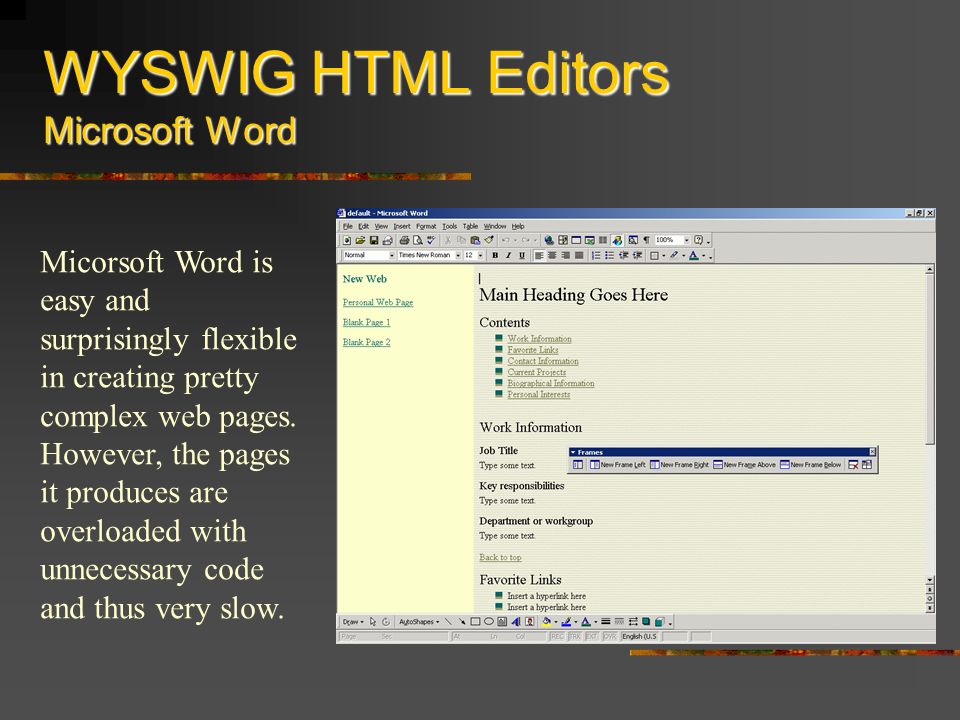
Task: Open Microsoft Word Help question-mark icon
Action: [698, 241]
